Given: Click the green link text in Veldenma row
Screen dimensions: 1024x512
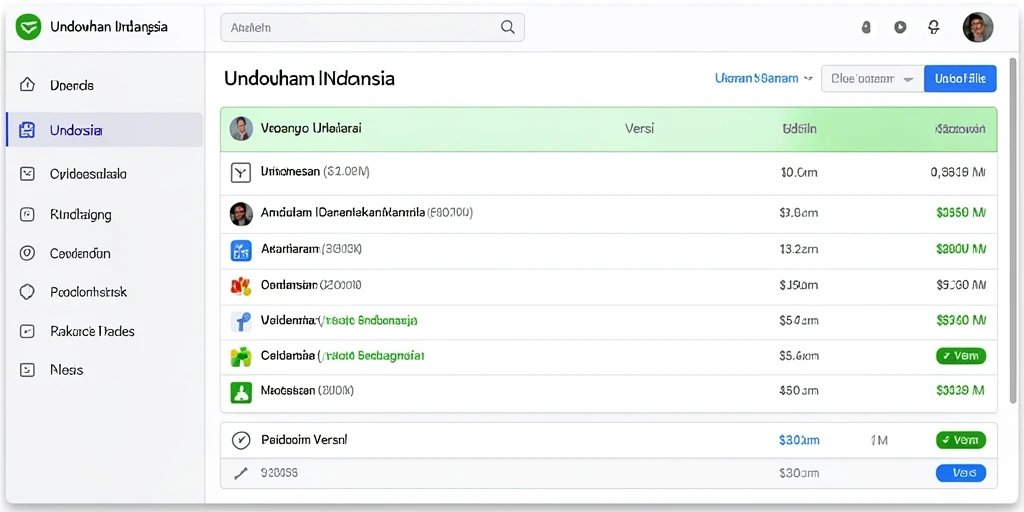Looking at the screenshot, I should tap(369, 321).
